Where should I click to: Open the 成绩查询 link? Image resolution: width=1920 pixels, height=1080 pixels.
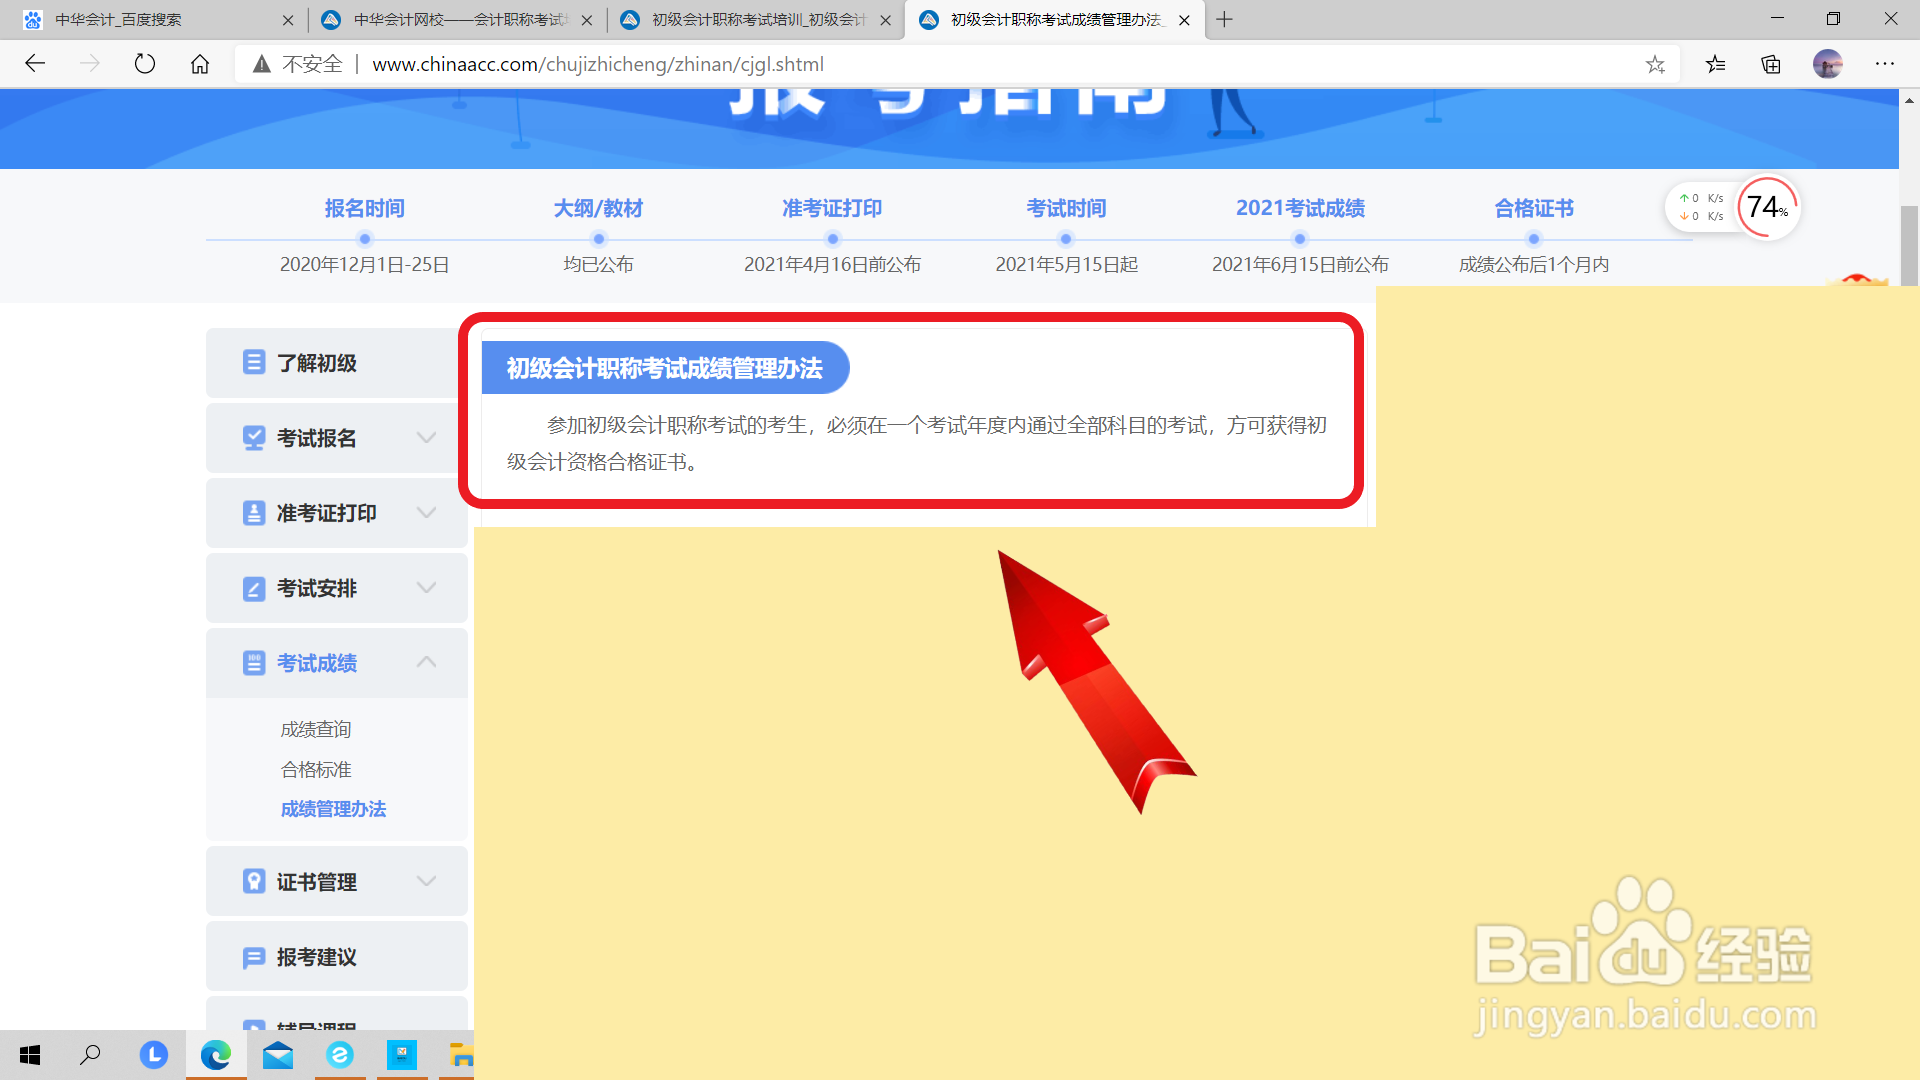coord(316,729)
